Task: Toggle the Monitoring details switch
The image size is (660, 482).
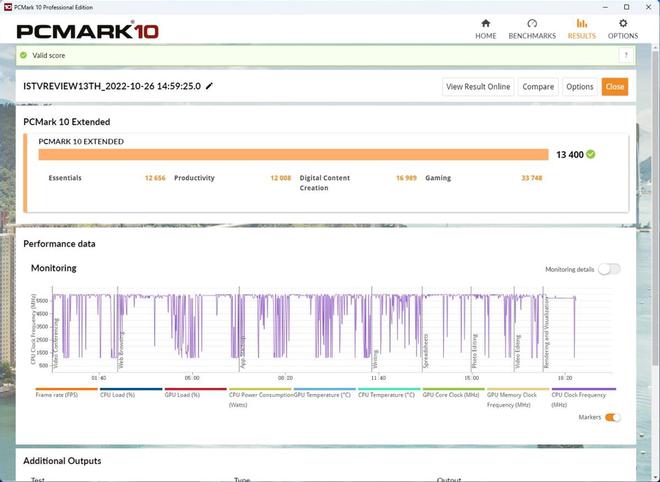Action: (x=609, y=269)
